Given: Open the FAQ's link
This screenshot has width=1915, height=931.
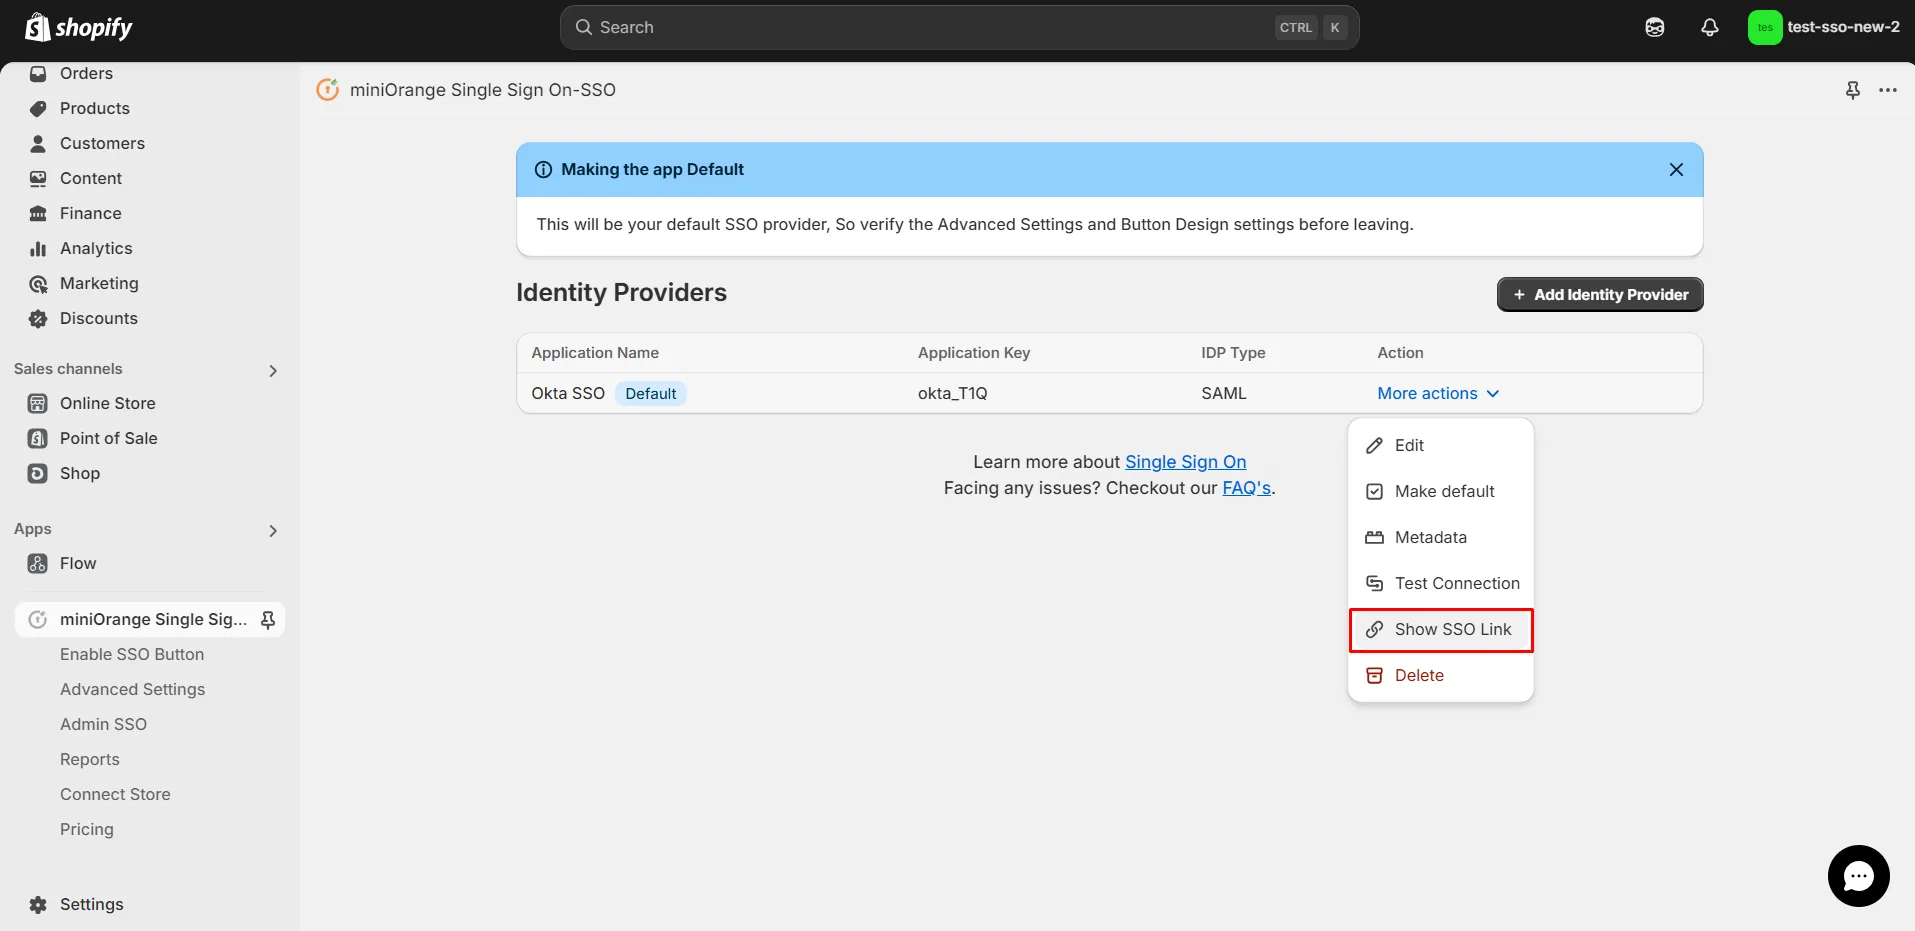Looking at the screenshot, I should (x=1247, y=488).
